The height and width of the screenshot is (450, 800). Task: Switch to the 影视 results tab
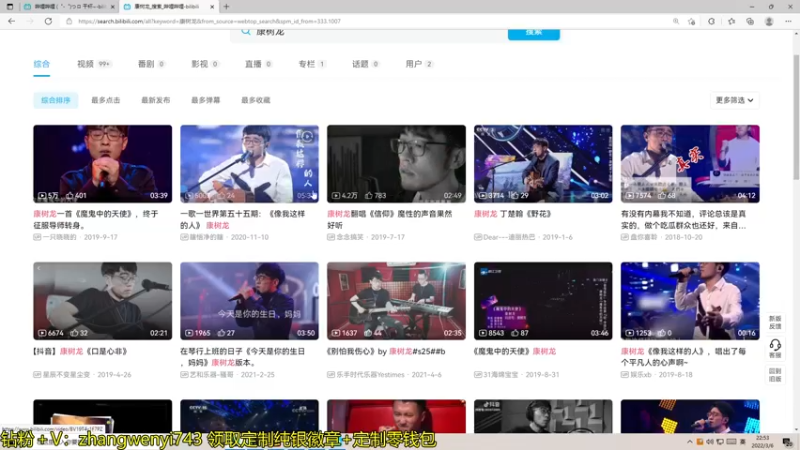click(x=205, y=64)
